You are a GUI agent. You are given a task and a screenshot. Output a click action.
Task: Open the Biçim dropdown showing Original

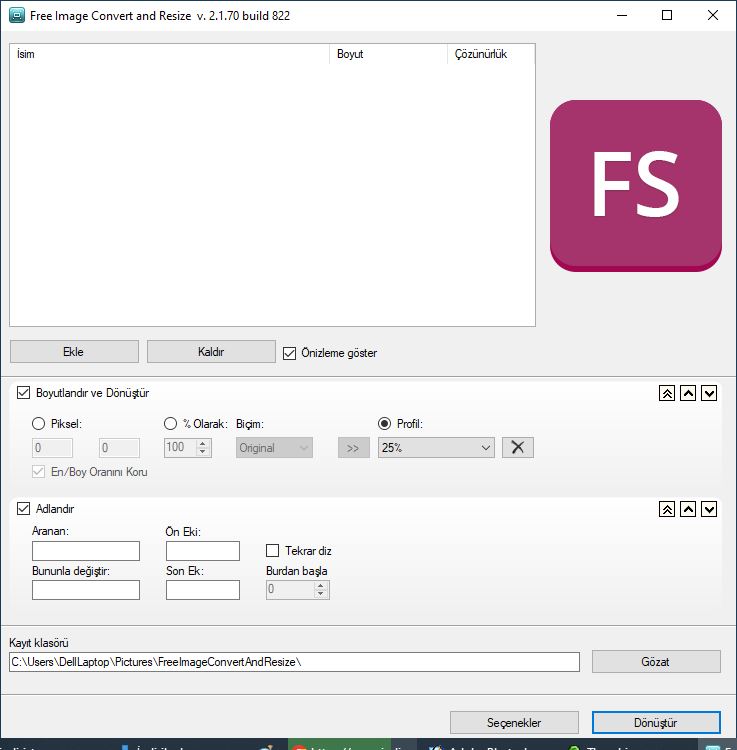[x=274, y=448]
